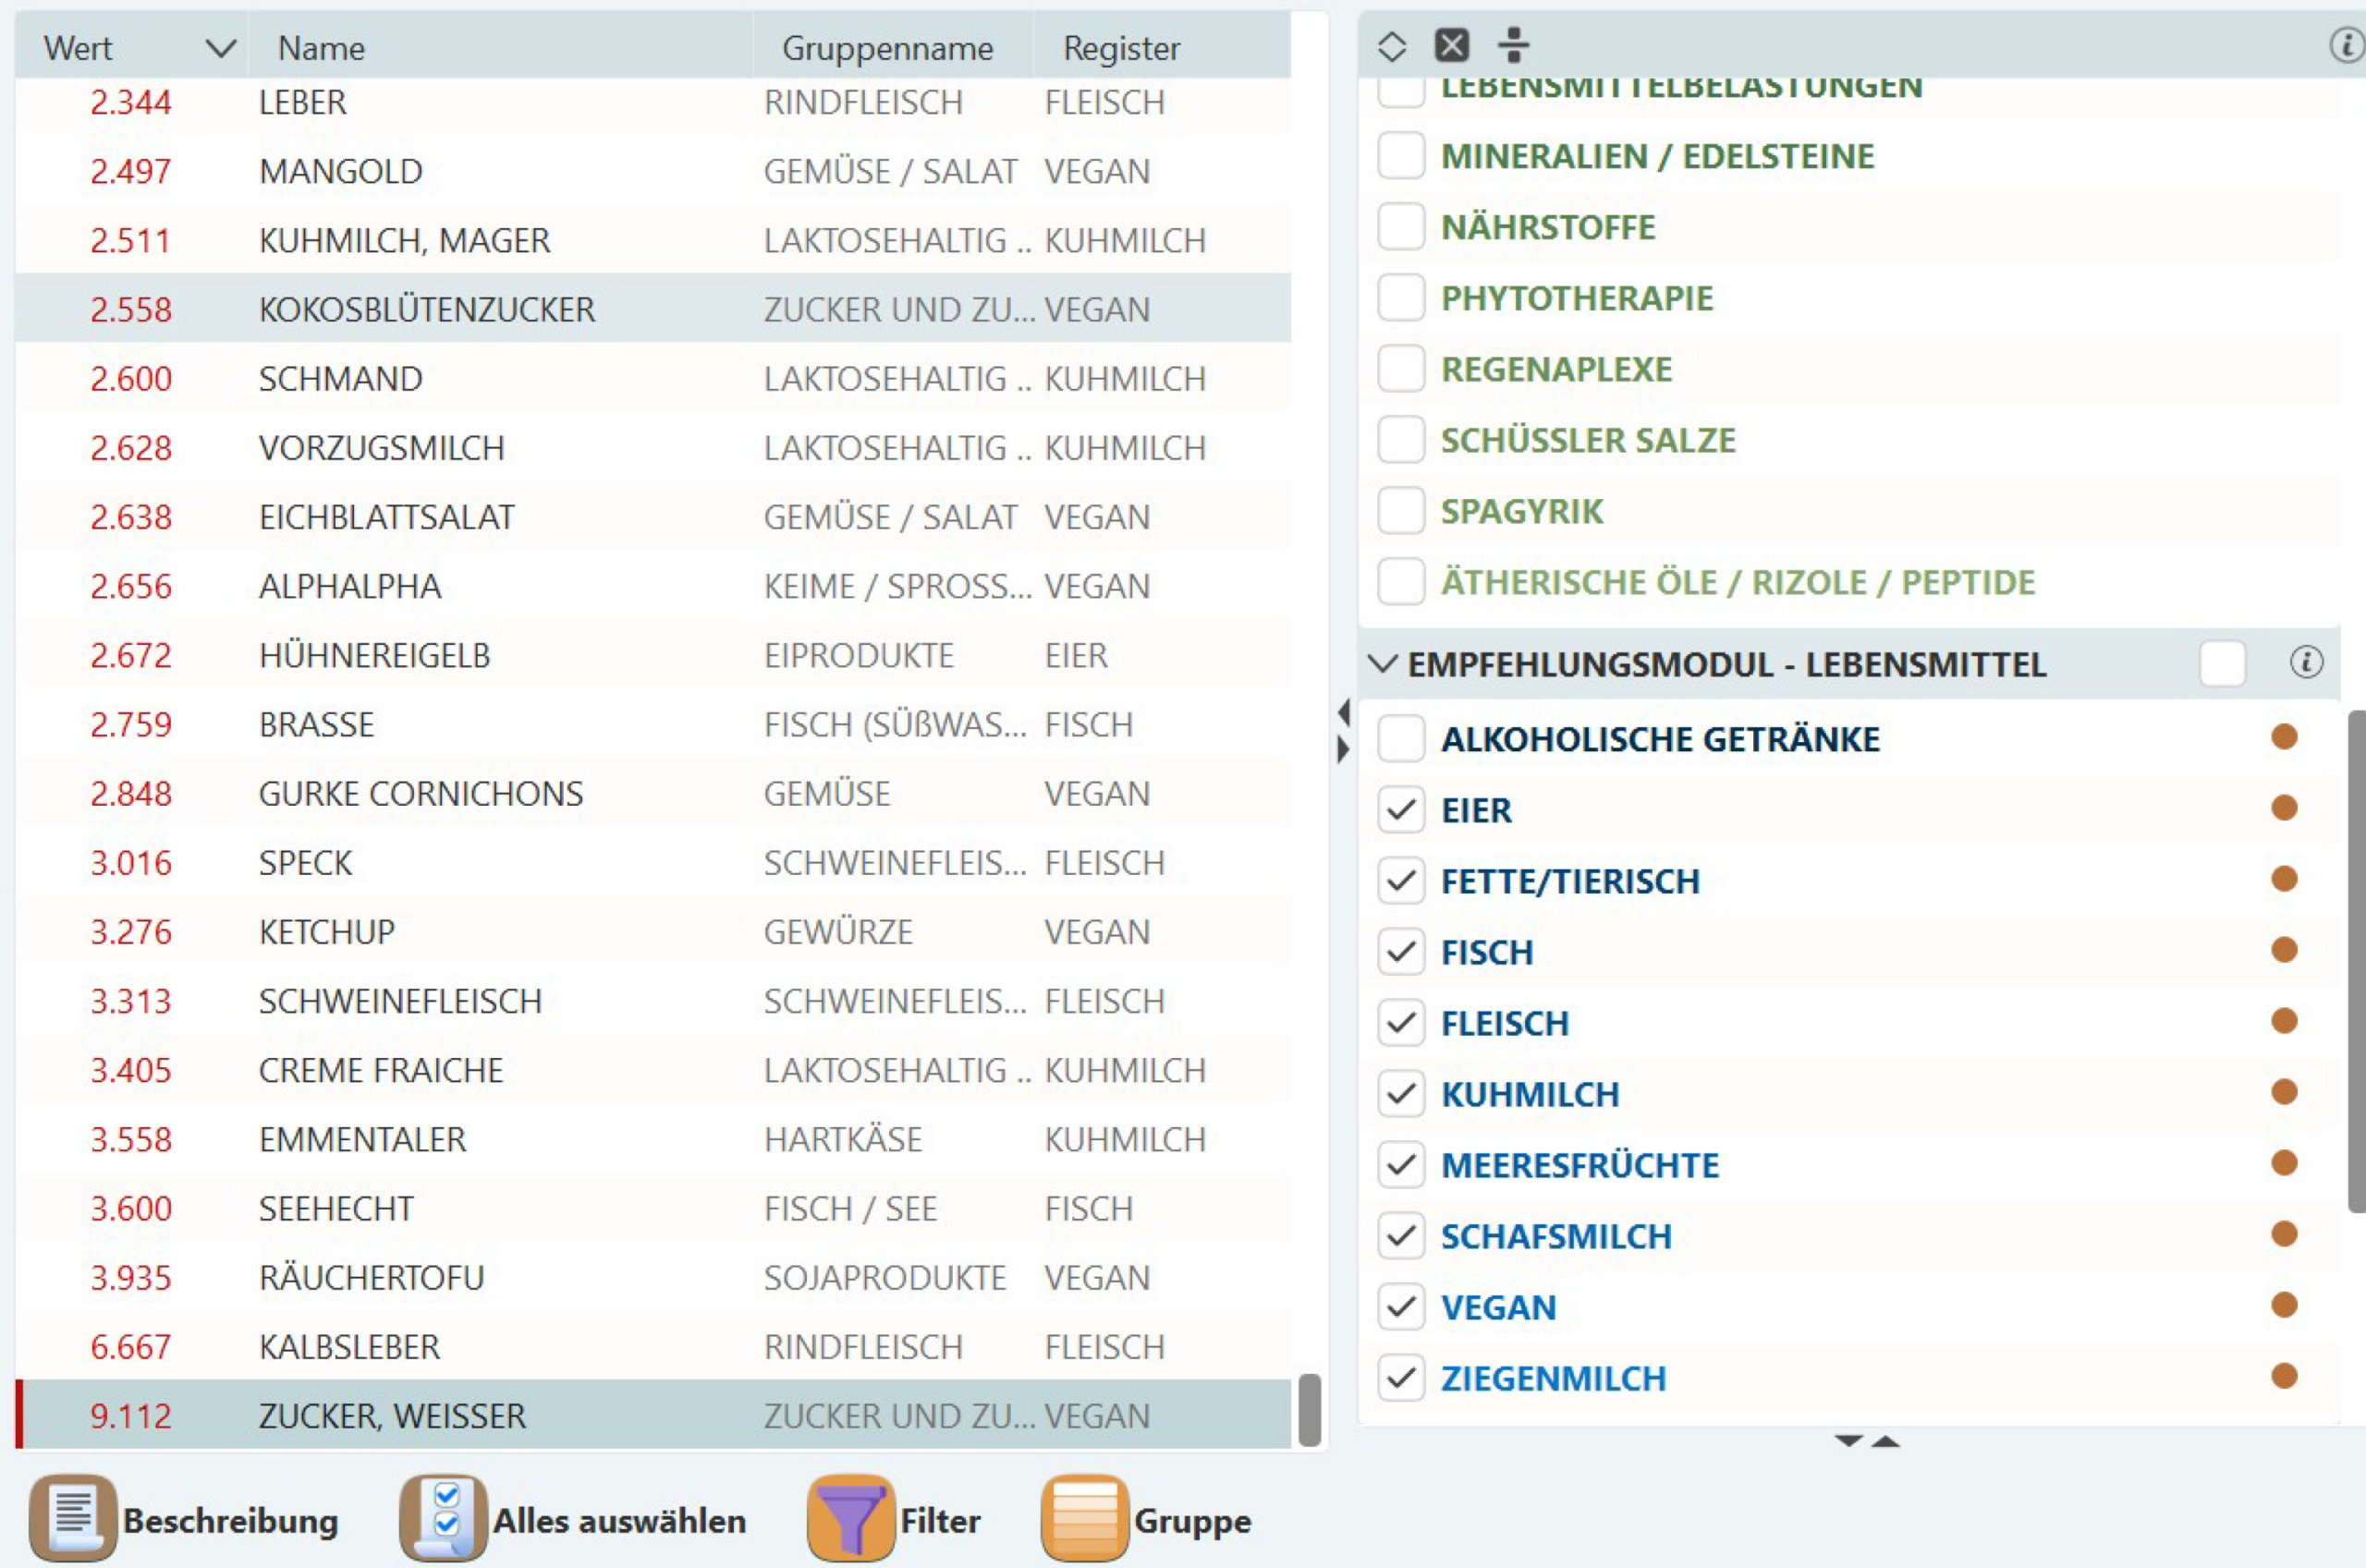Viewport: 2366px width, 1568px height.
Task: Click the diamond expand icon in panel header
Action: coord(1392,46)
